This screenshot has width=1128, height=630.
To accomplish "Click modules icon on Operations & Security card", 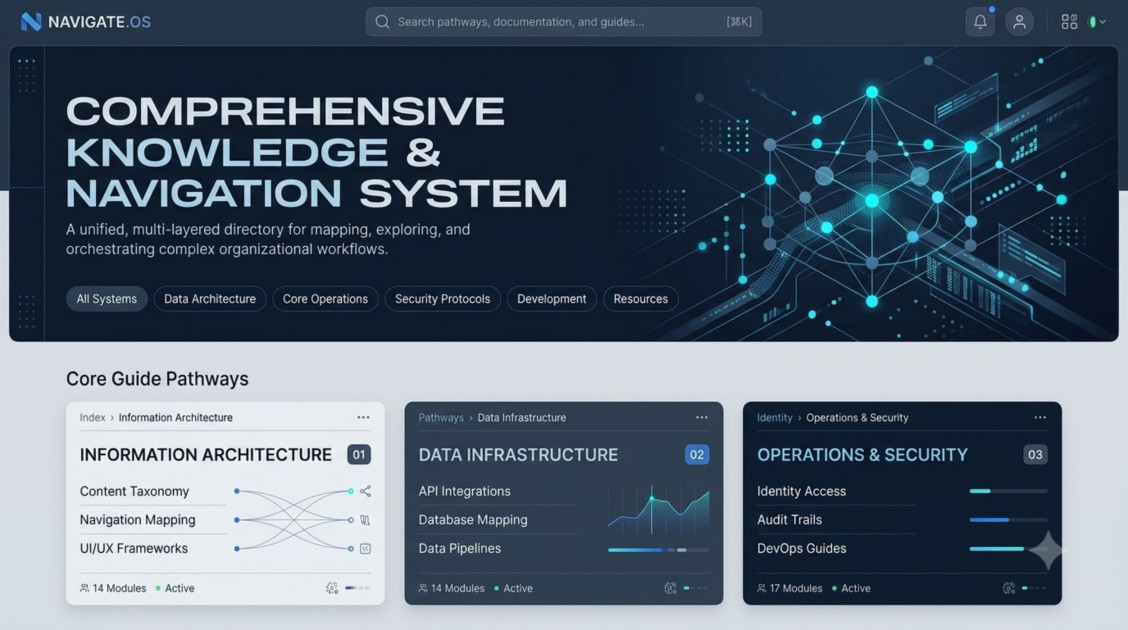I will pyautogui.click(x=762, y=588).
